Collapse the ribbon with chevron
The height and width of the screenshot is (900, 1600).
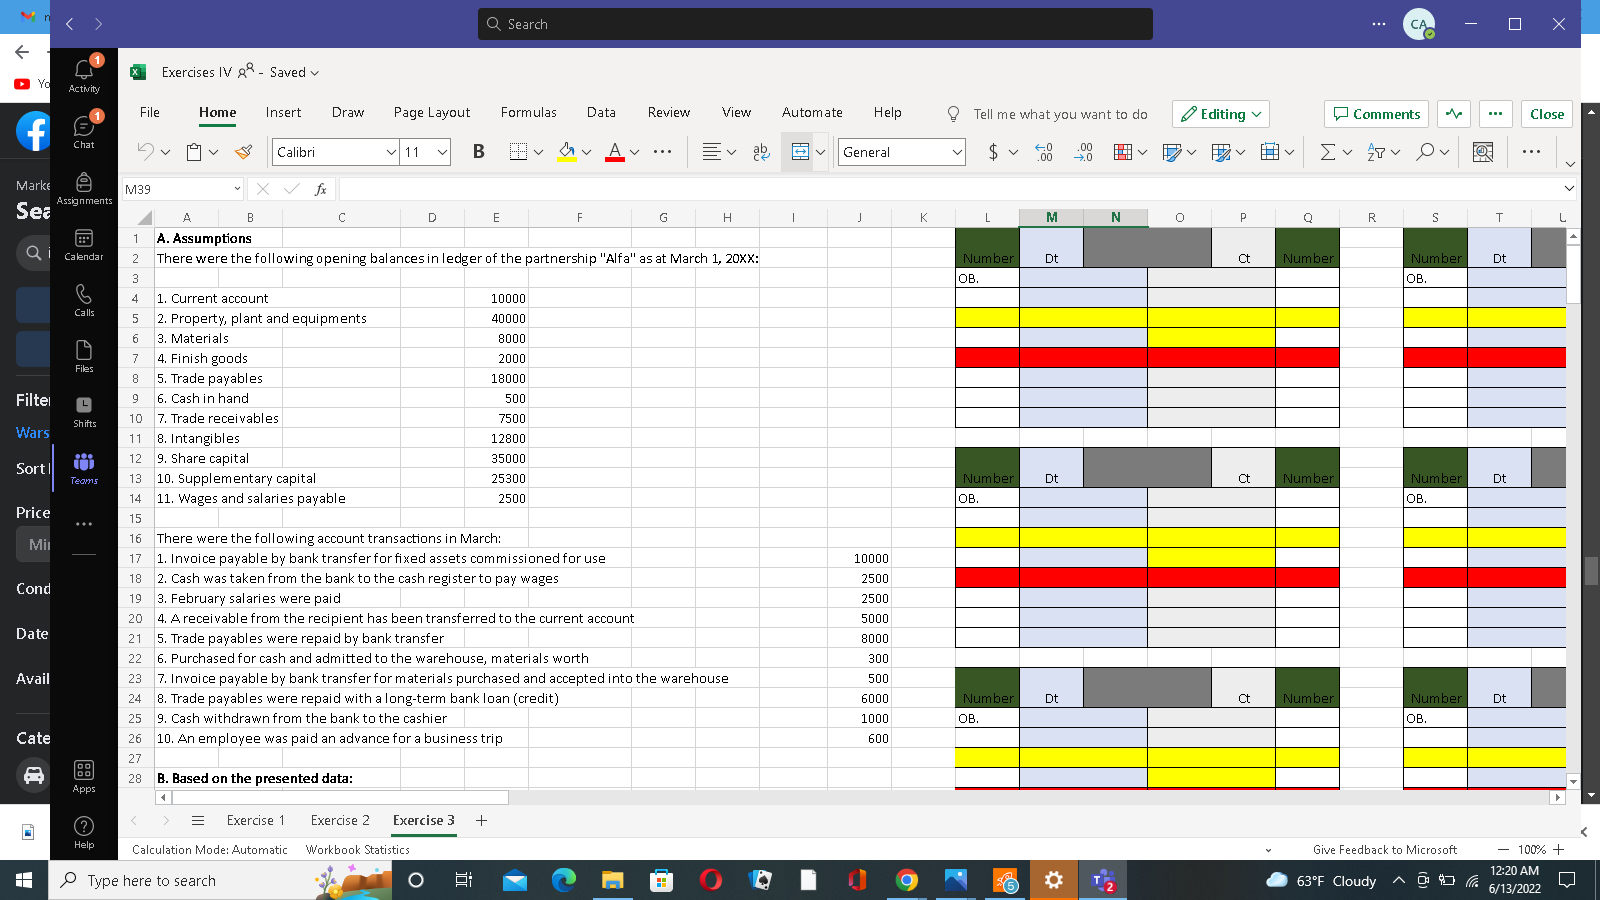[1570, 164]
